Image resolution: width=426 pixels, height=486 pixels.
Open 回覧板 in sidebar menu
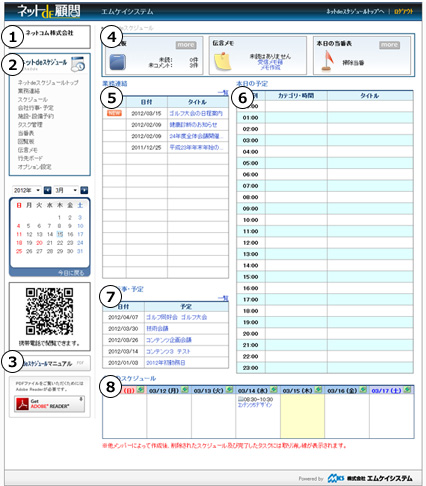click(26, 141)
